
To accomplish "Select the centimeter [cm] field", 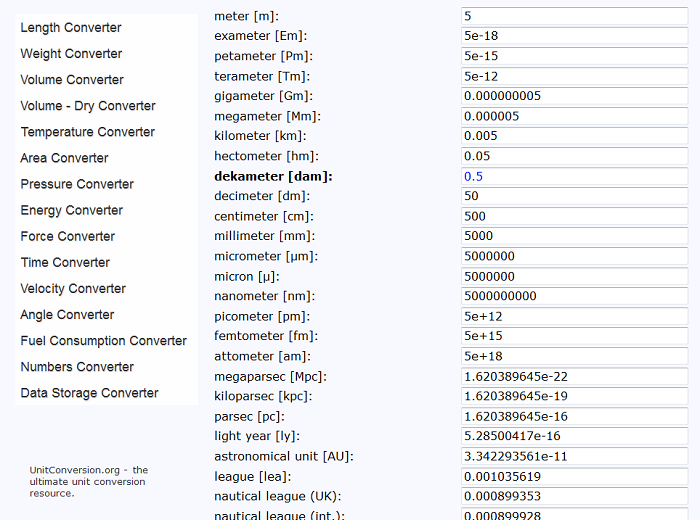I will [x=575, y=216].
